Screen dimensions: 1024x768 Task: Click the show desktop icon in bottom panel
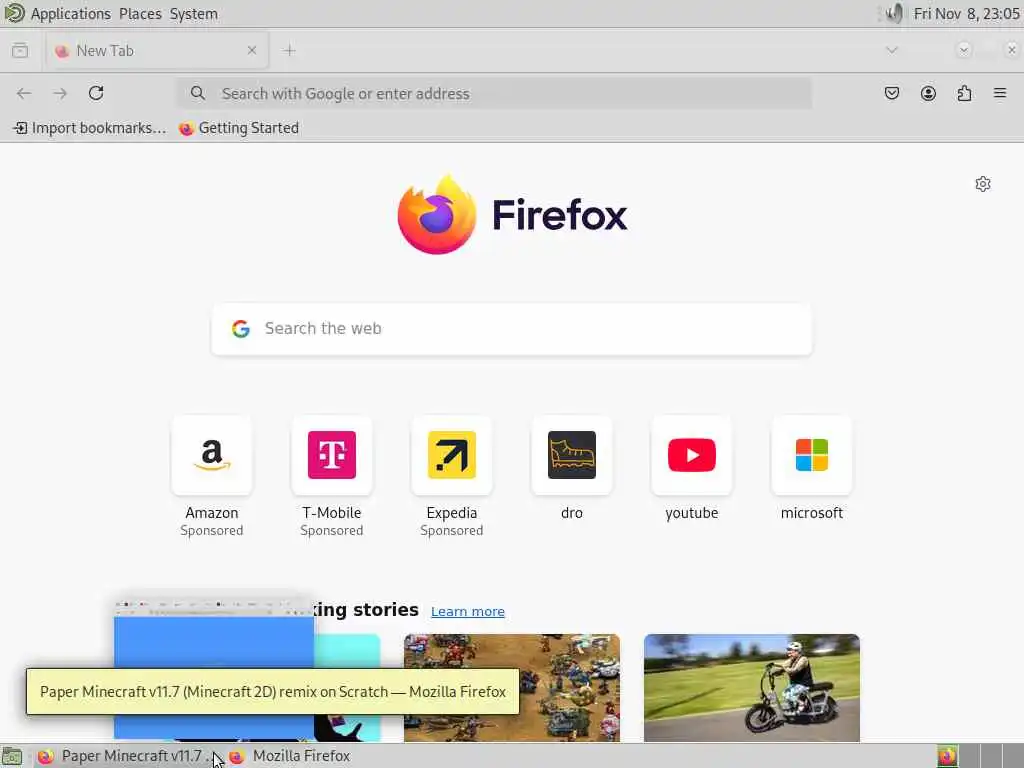pos(12,756)
